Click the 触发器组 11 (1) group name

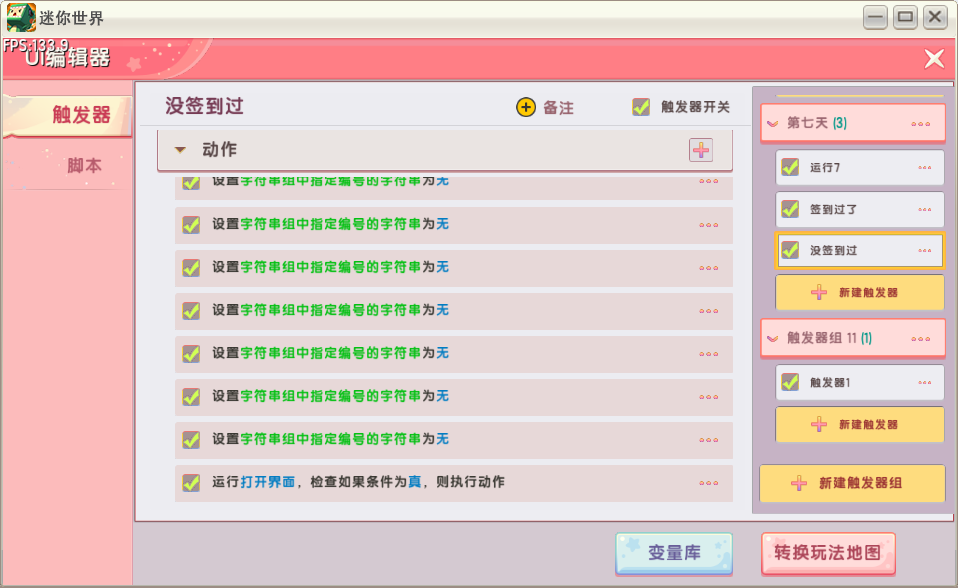click(829, 339)
